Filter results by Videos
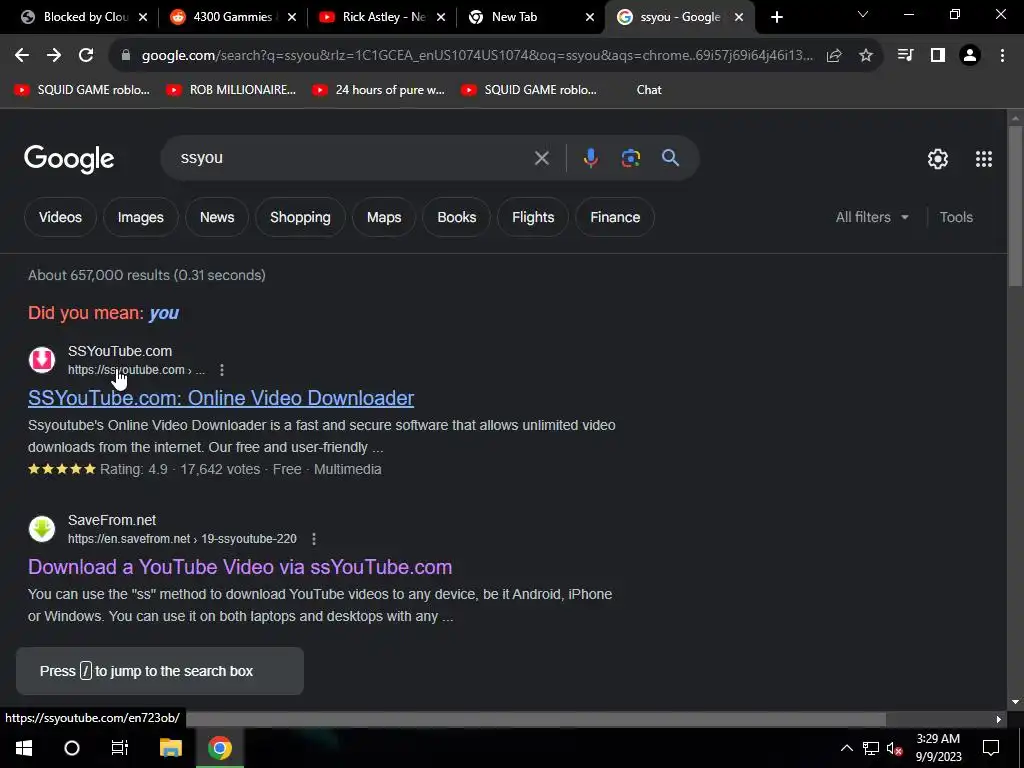Viewport: 1024px width, 768px height. [60, 217]
